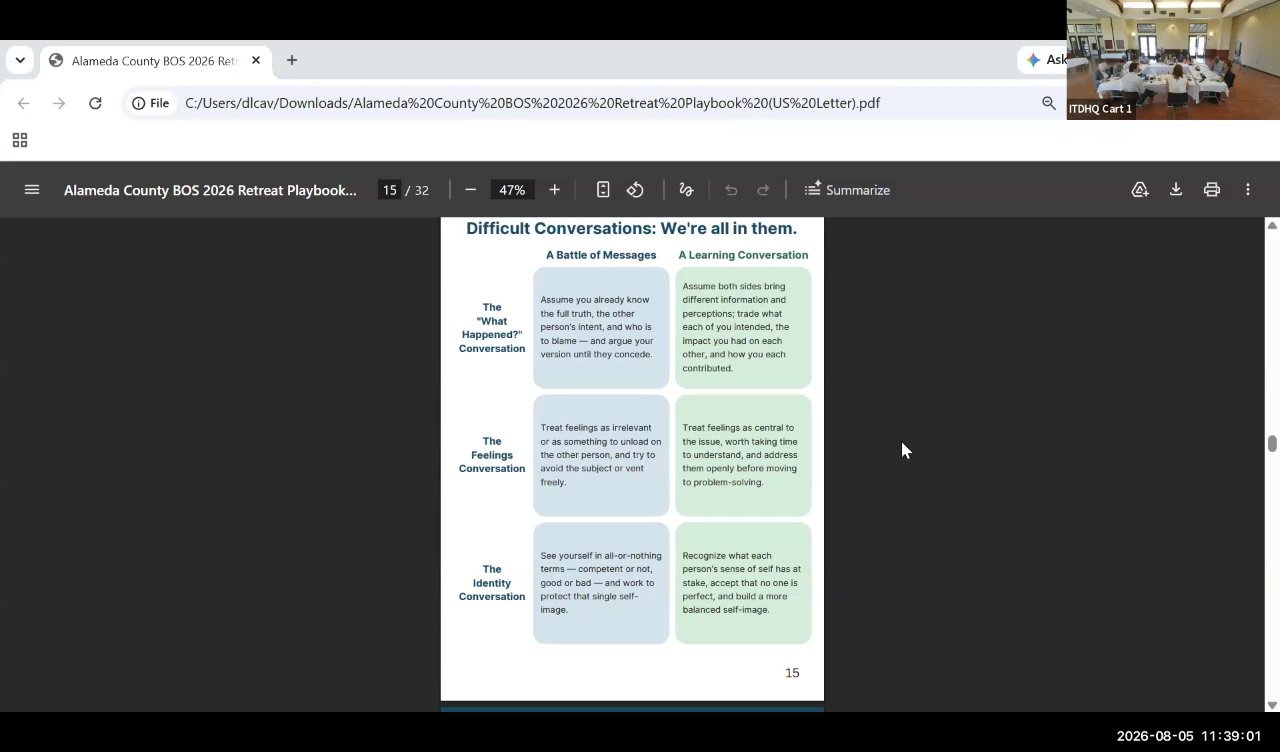Click the 'See yourself in all-or-nothing terms' box

click(601, 583)
